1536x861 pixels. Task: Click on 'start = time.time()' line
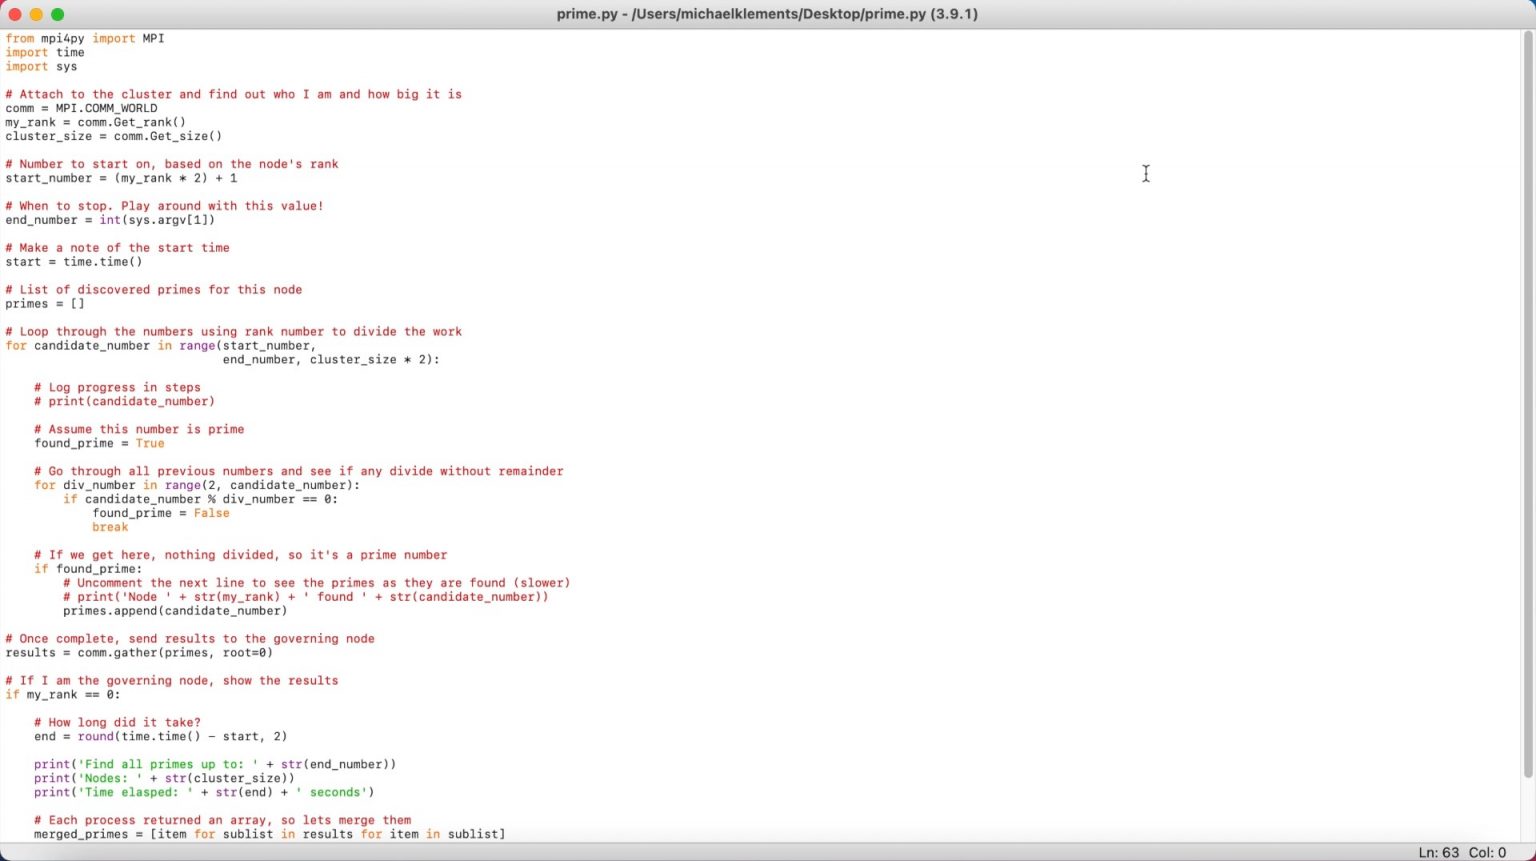[x=74, y=263]
